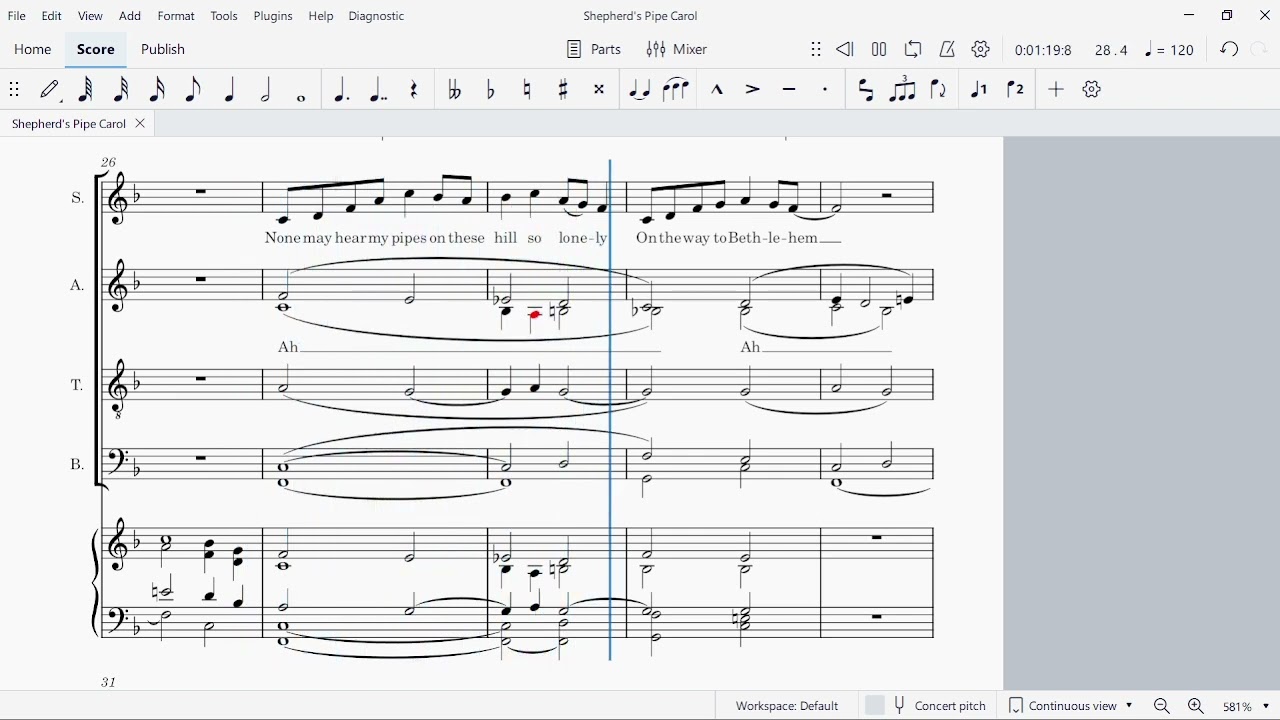Open the Format menu
Screen dimensions: 1280x720
(176, 16)
